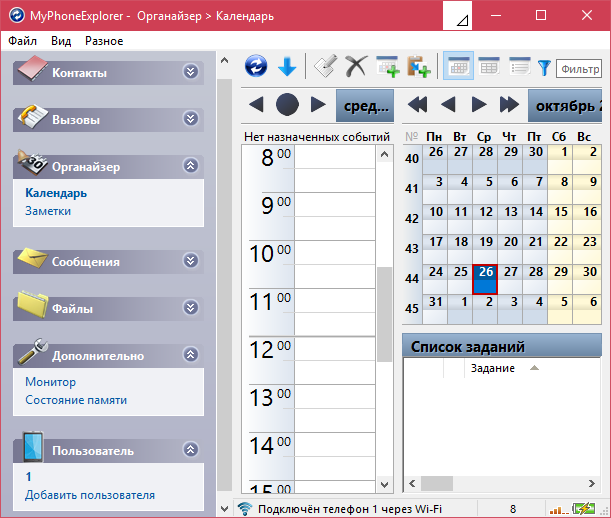Click Добавить пользователя link
The height and width of the screenshot is (518, 611).
(90, 495)
